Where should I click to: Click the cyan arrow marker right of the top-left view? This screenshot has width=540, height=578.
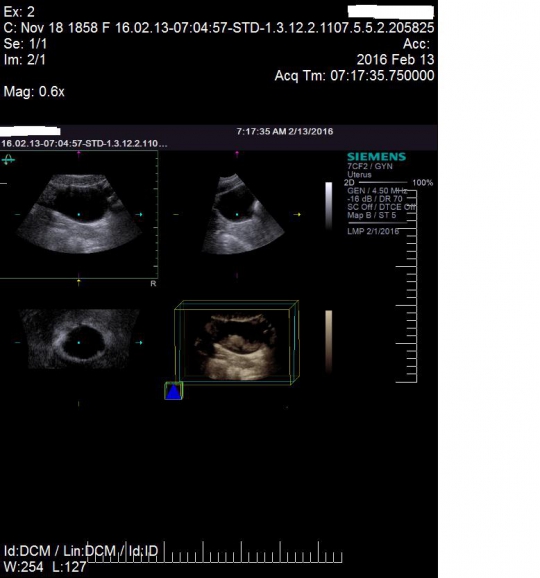[139, 214]
